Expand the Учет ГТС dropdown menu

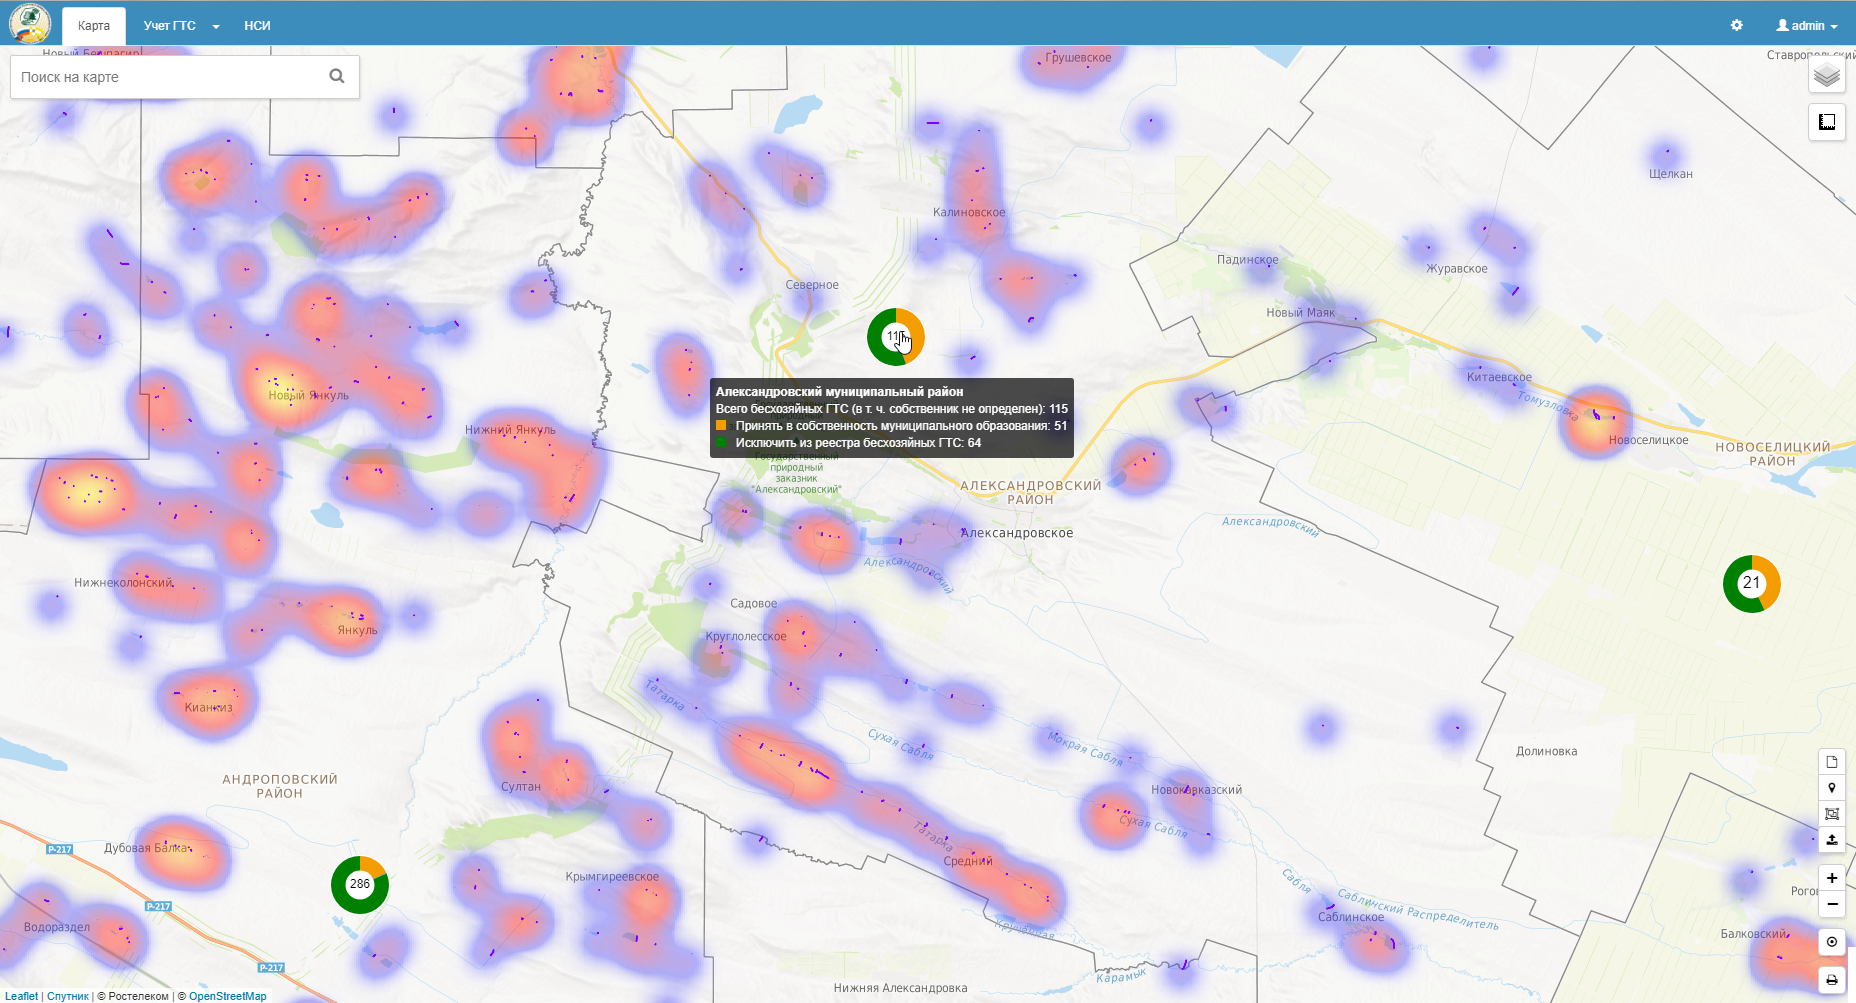click(181, 26)
